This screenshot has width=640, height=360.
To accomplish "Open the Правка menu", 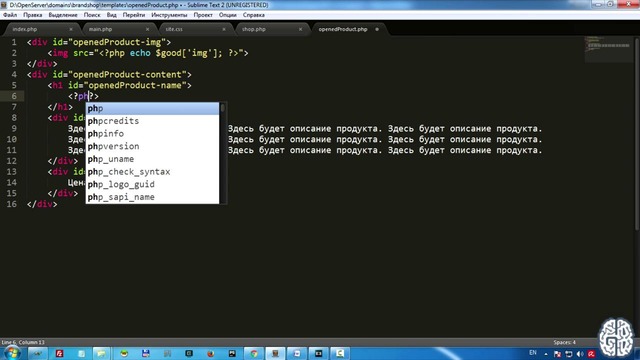I will [33, 15].
